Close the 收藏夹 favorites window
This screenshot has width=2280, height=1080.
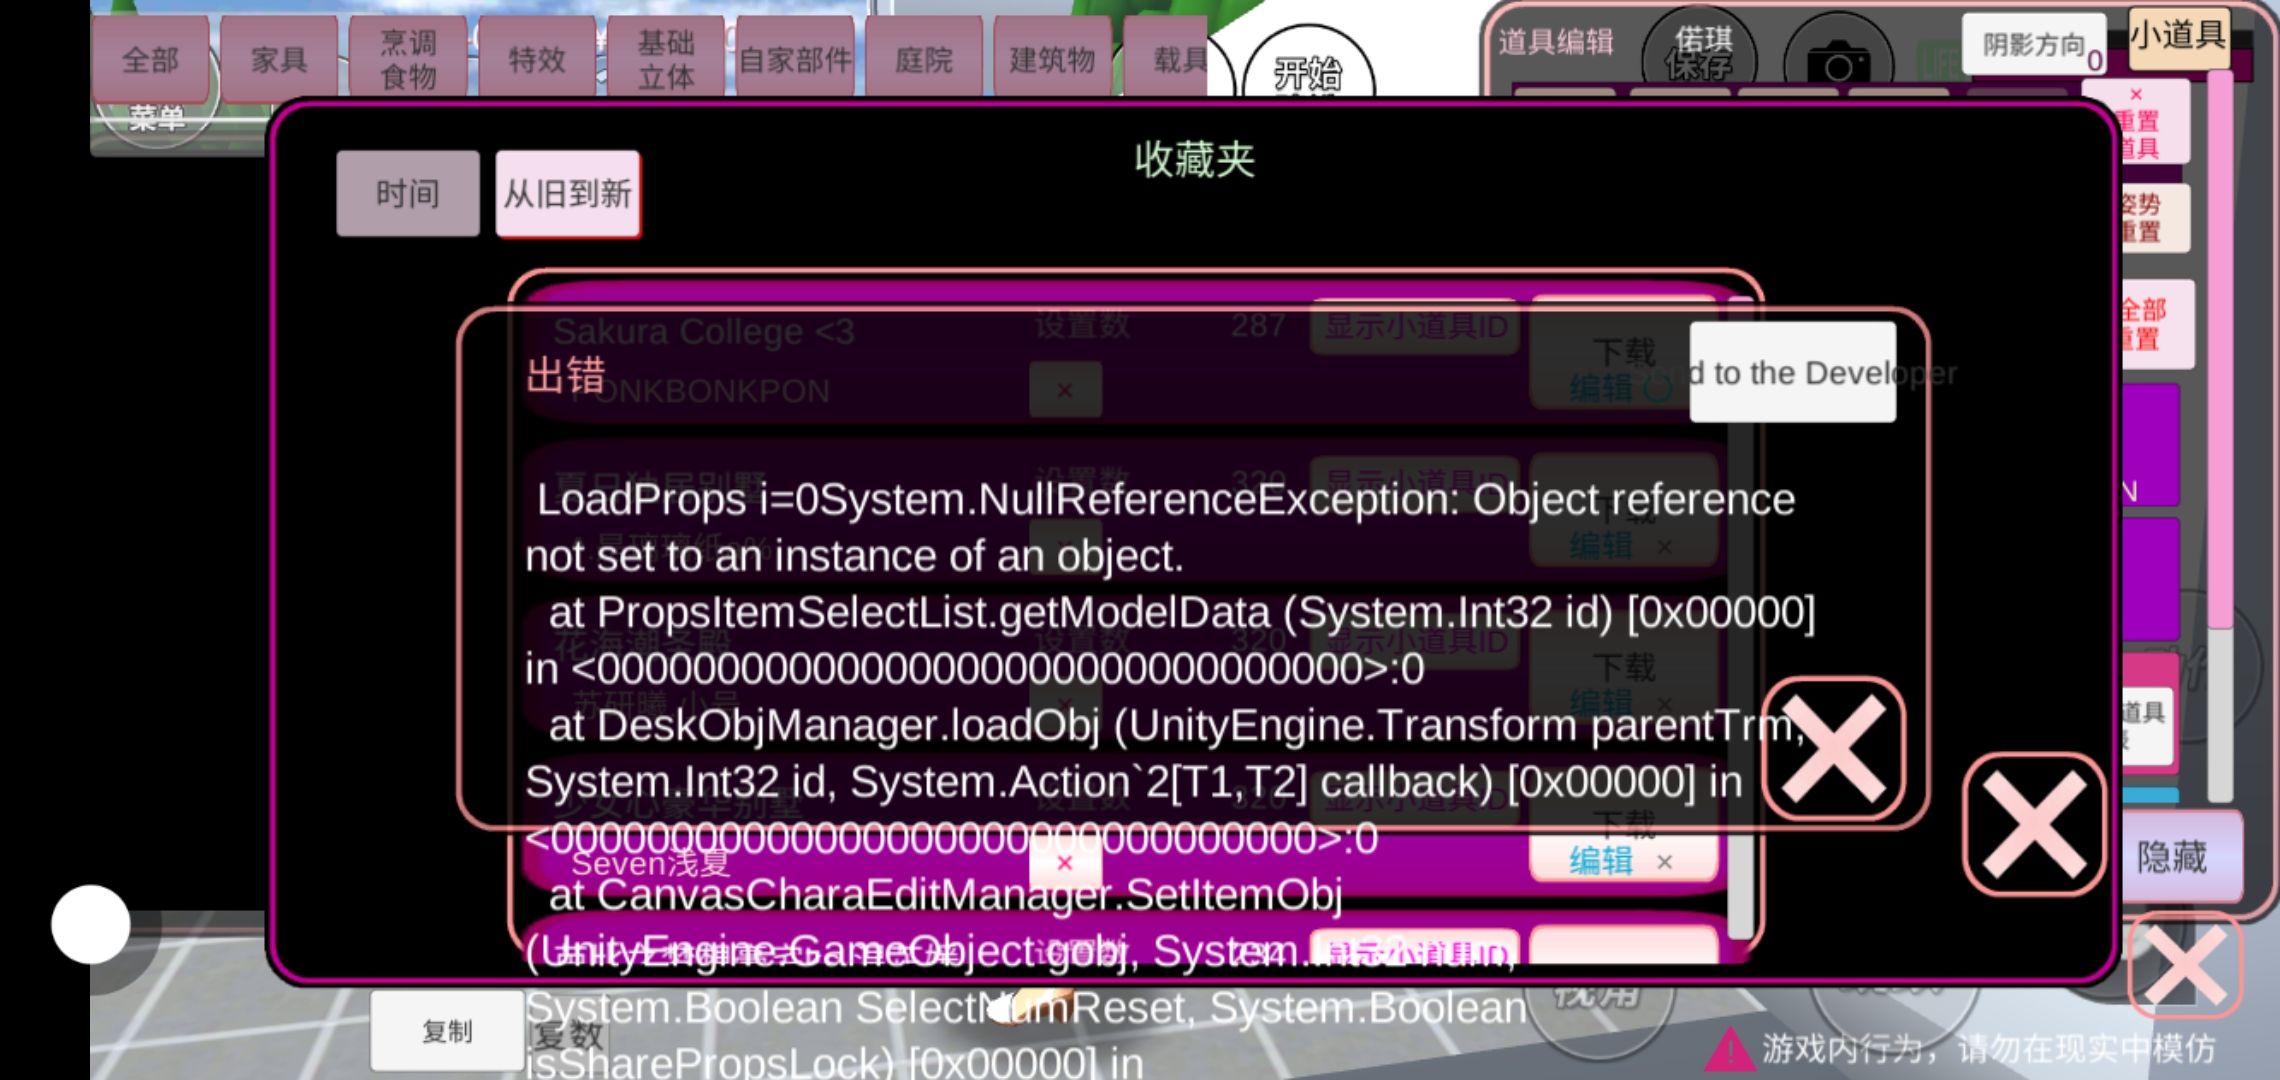pyautogui.click(x=2033, y=824)
